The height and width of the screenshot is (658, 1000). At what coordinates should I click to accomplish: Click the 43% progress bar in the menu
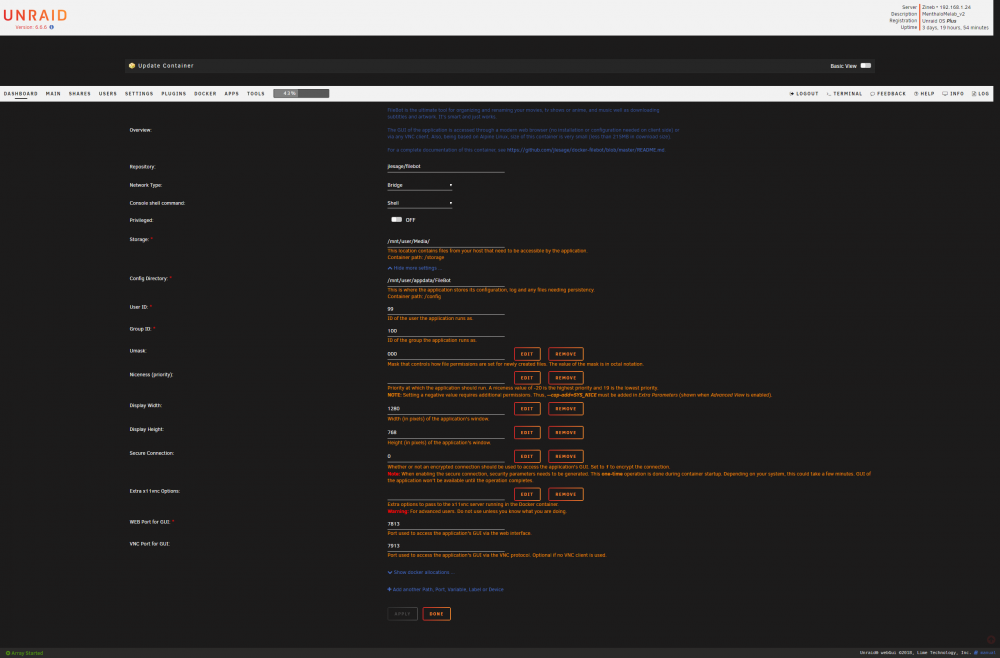coord(301,94)
